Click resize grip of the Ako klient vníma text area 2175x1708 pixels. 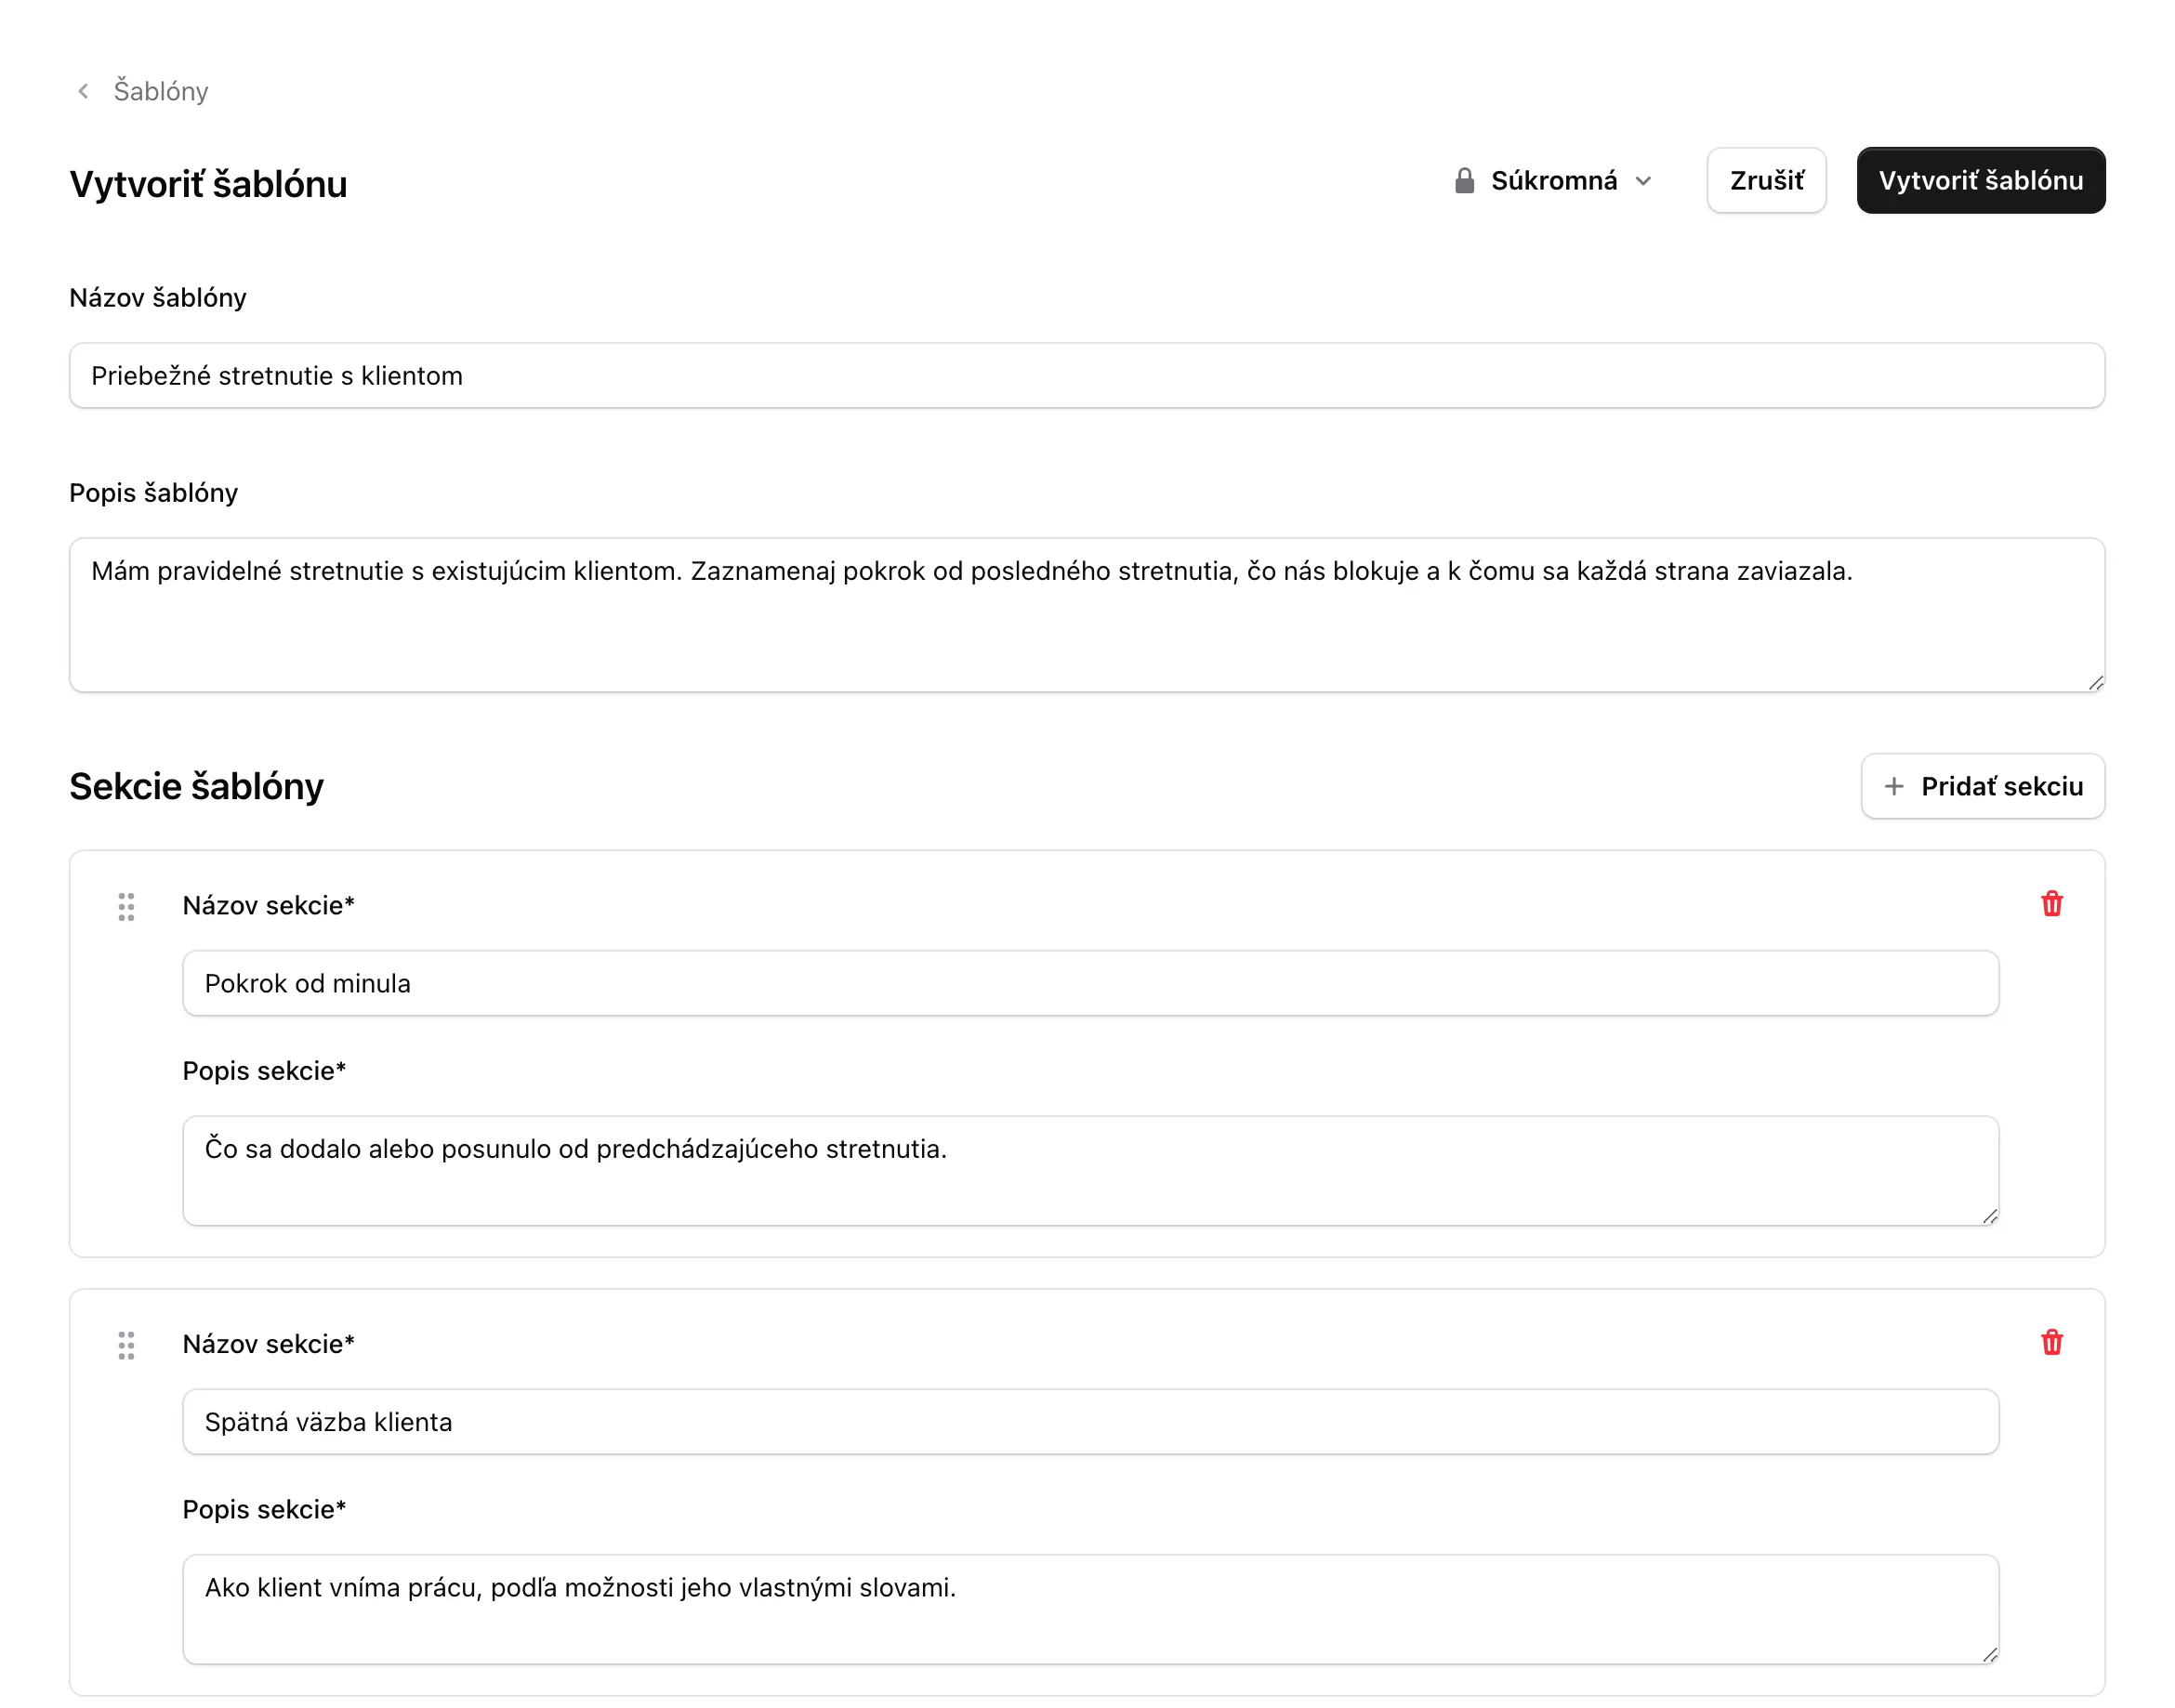click(1989, 1654)
